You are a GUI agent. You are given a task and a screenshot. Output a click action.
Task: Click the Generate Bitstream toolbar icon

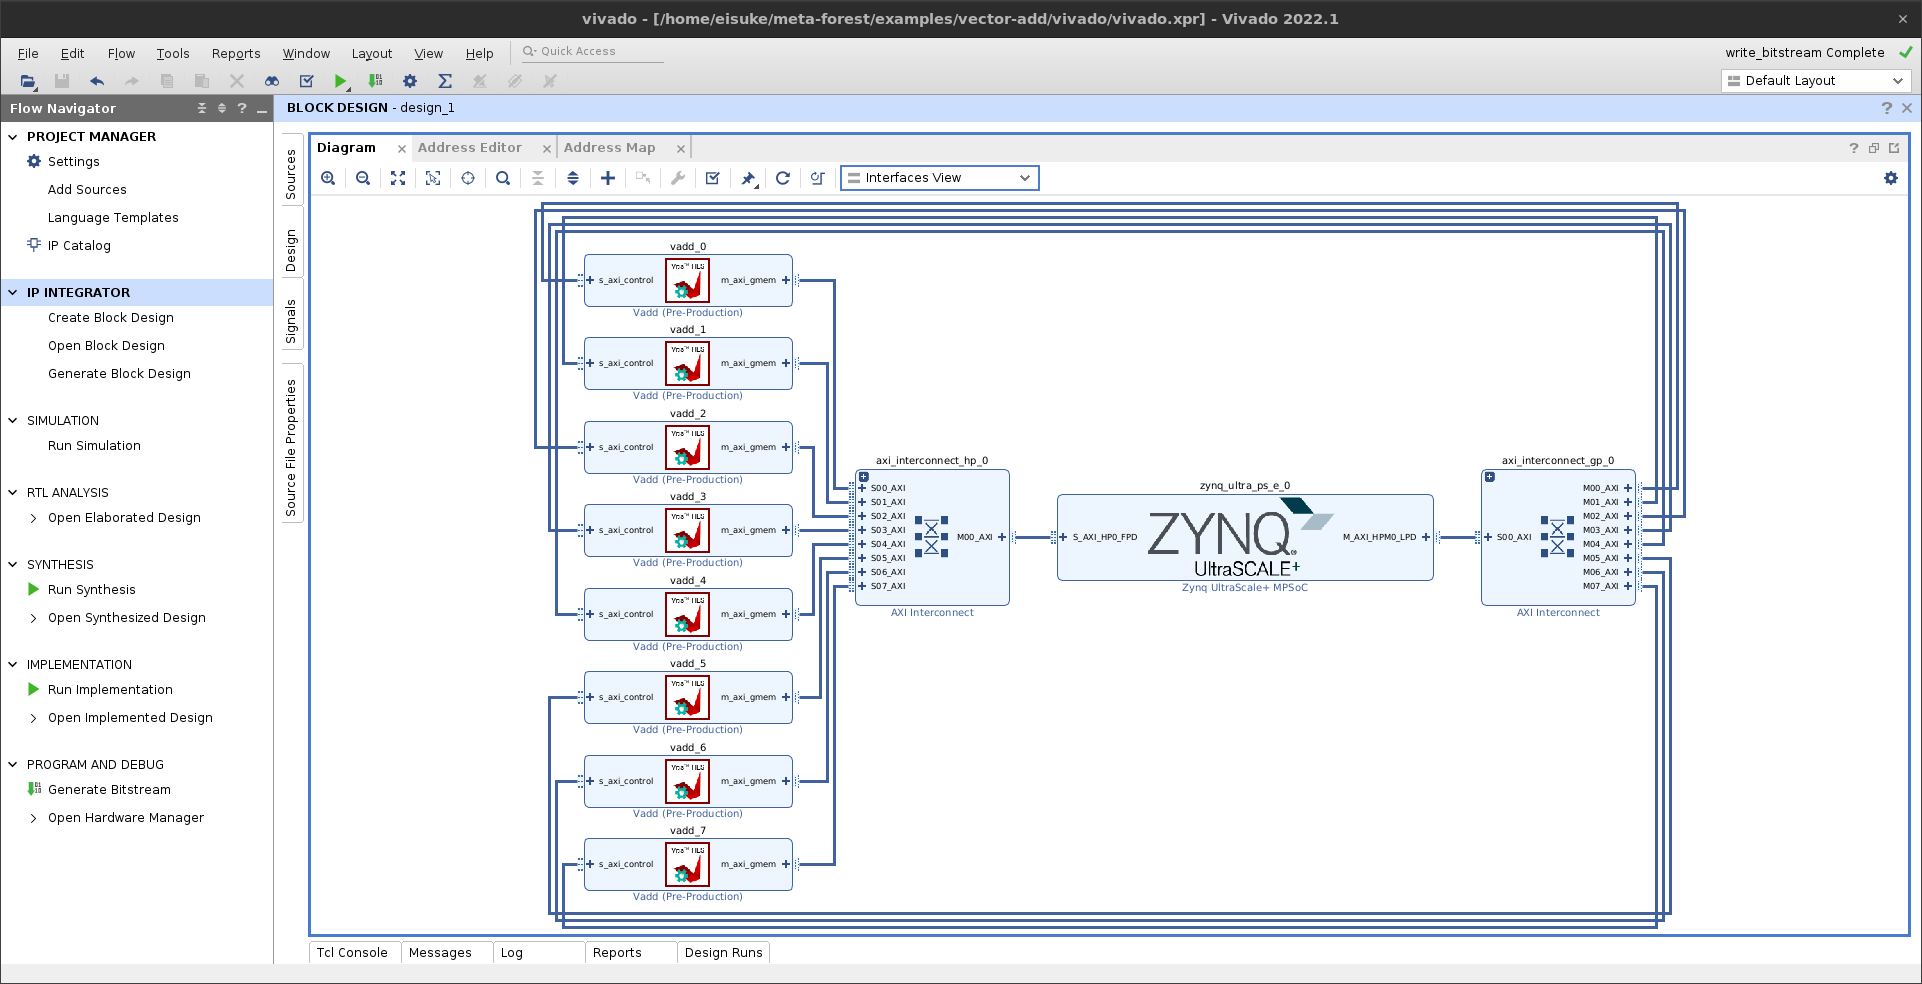pyautogui.click(x=376, y=81)
